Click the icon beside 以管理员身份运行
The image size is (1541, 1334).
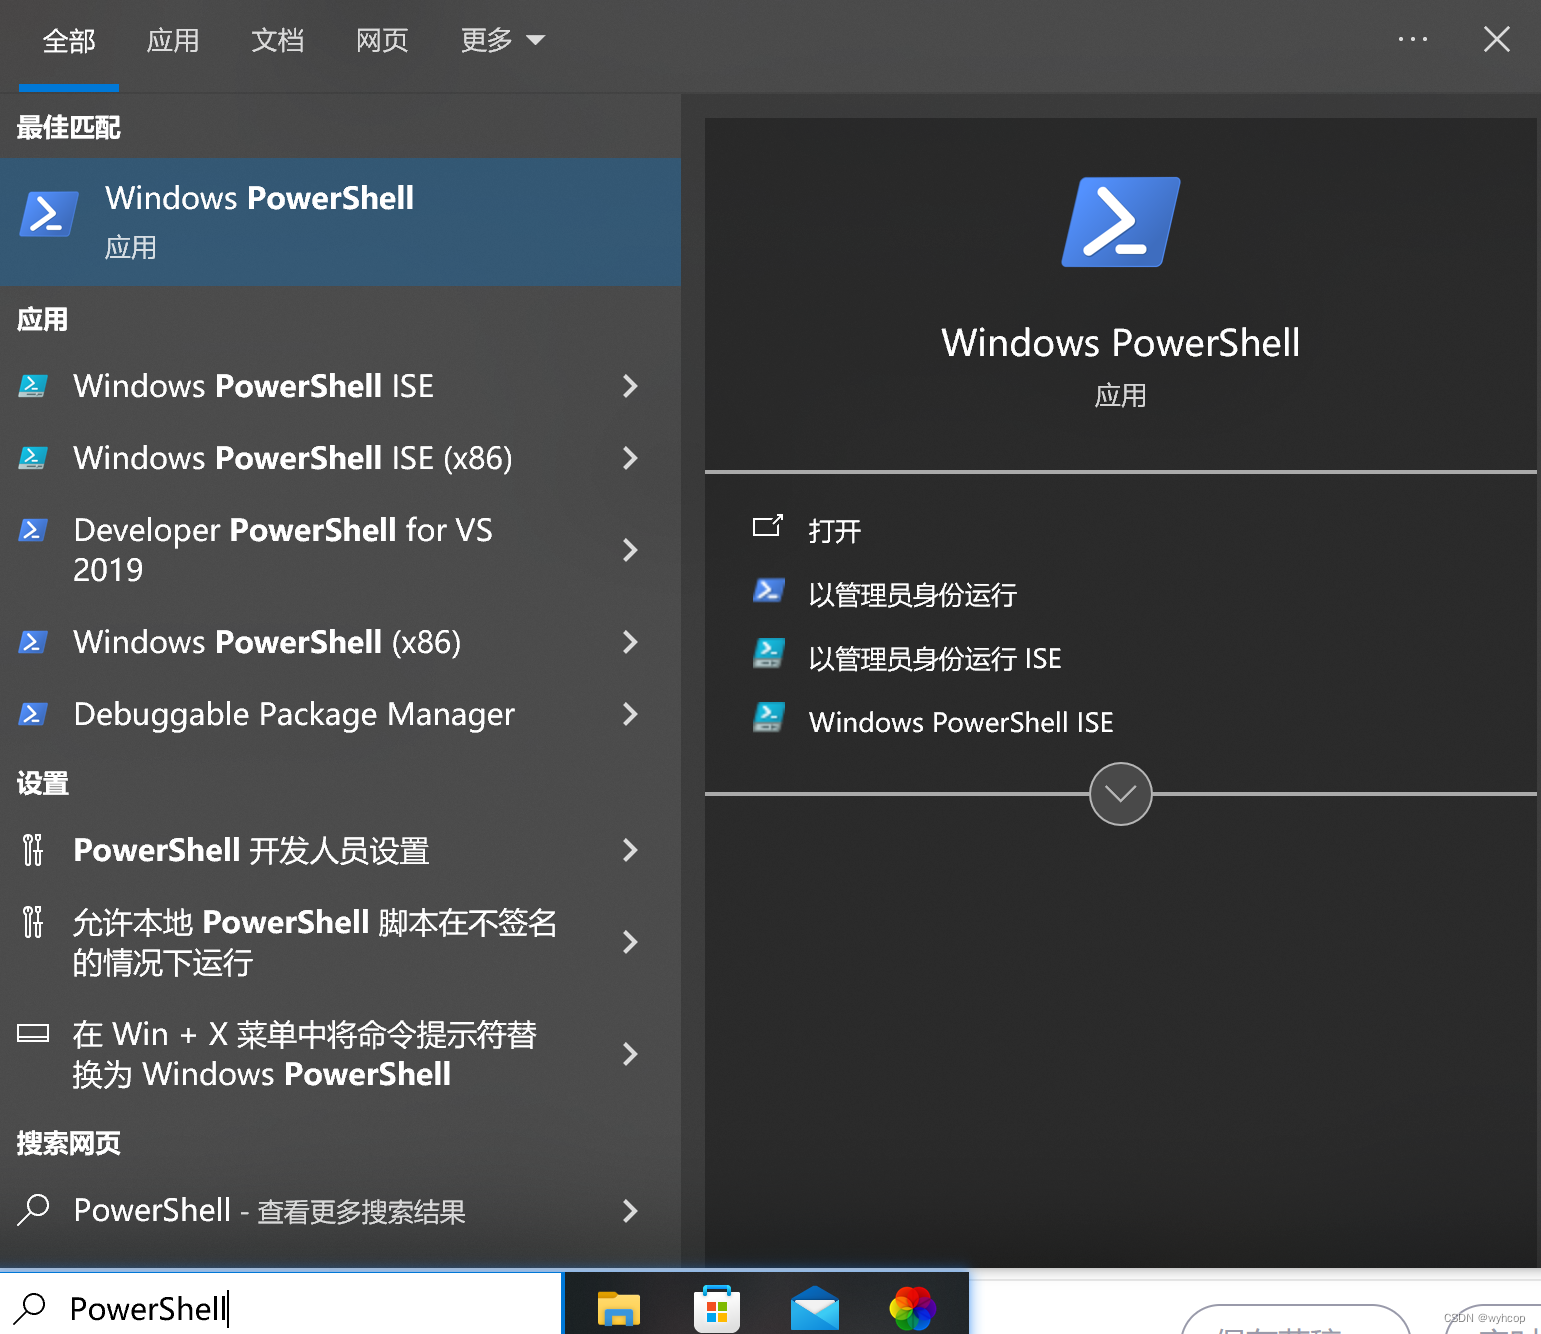click(768, 591)
